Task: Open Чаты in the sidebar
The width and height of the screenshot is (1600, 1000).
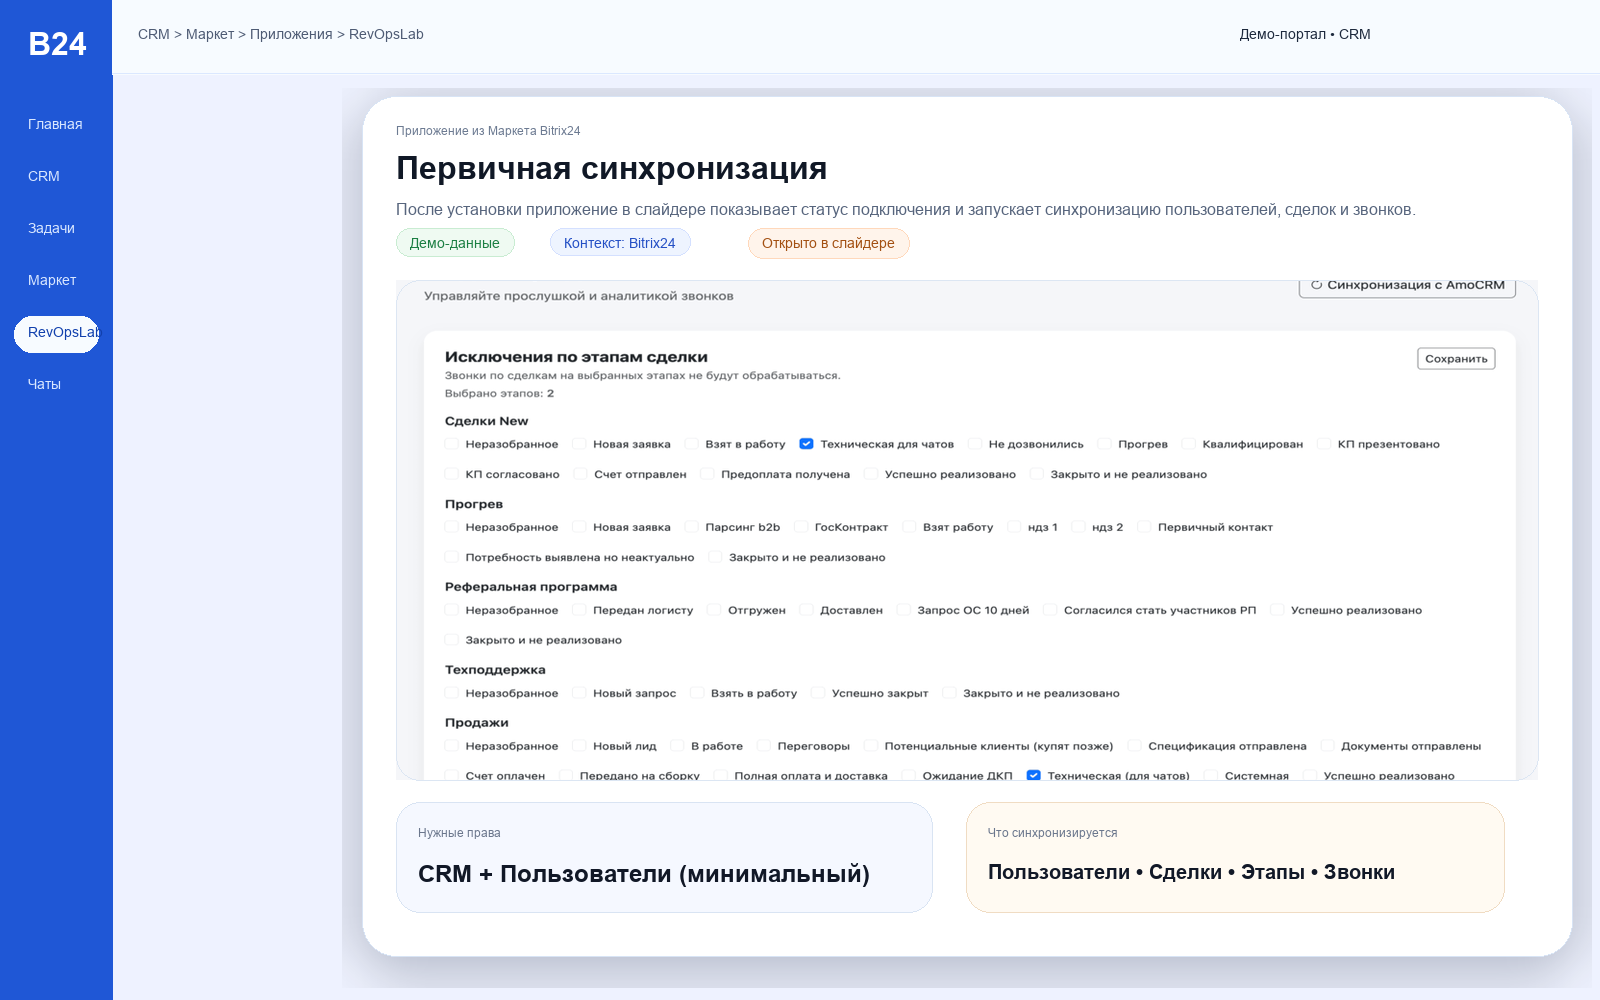Action: [44, 384]
